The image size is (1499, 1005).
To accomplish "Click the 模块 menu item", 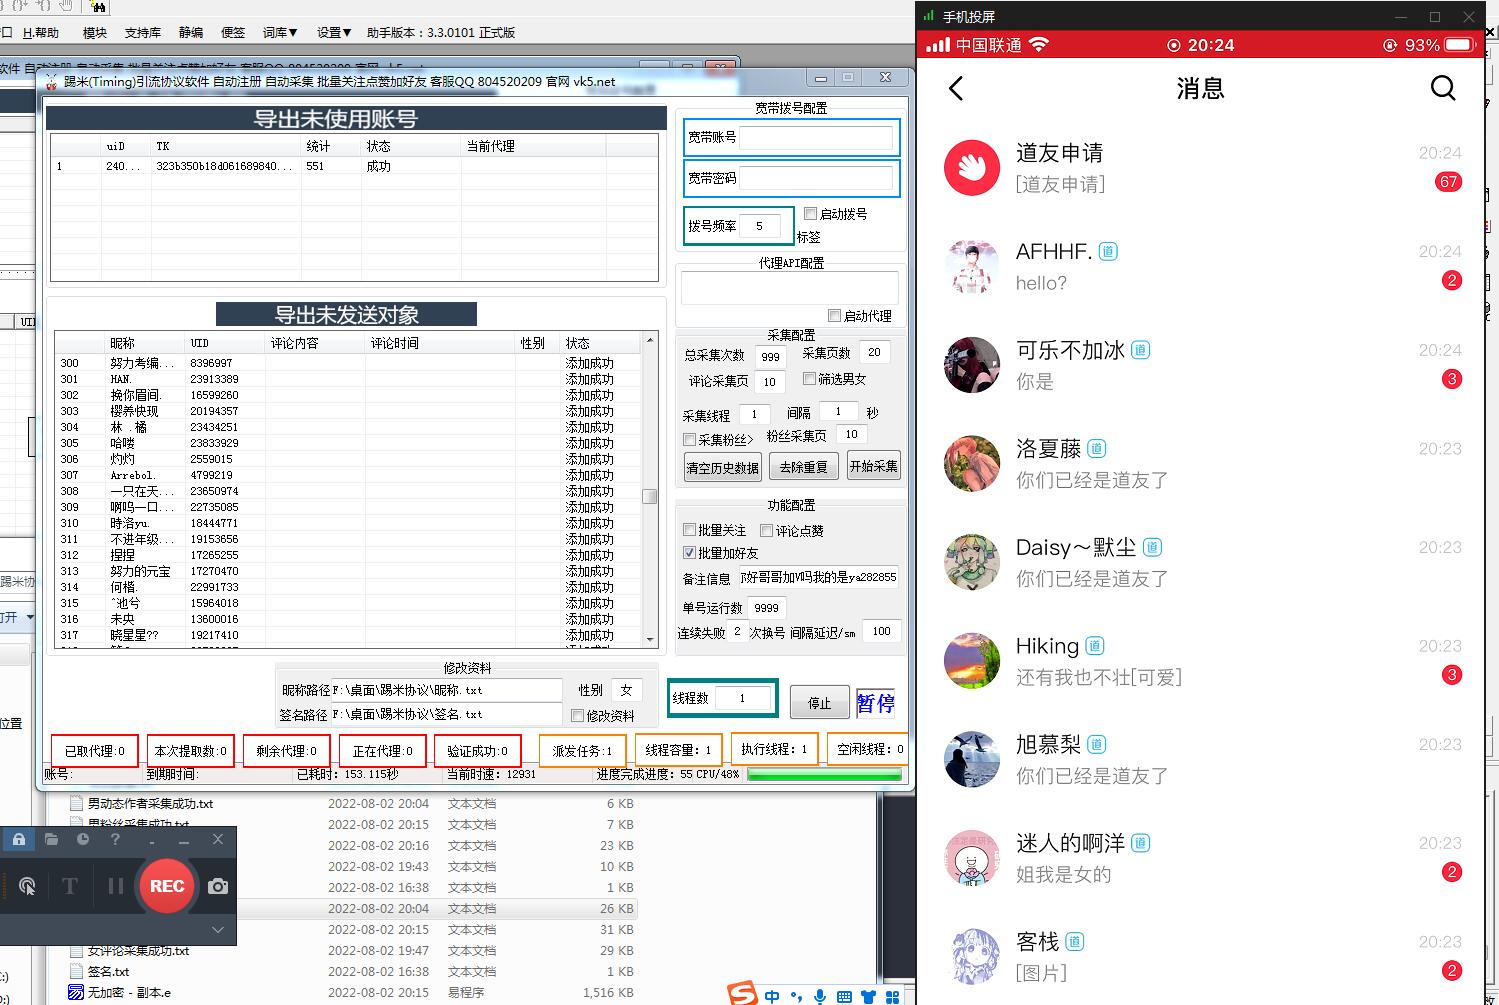I will [94, 32].
